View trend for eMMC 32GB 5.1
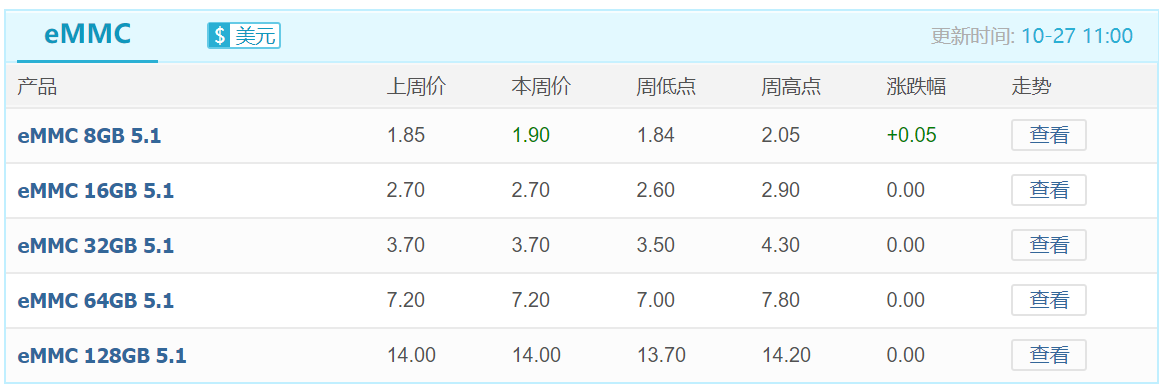This screenshot has height=392, width=1166. [x=1049, y=245]
